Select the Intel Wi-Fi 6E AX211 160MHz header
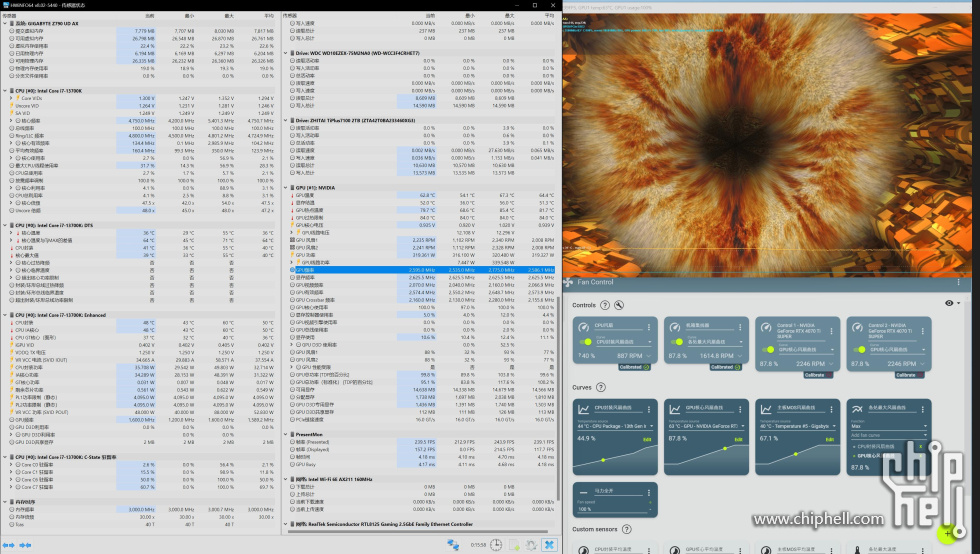The width and height of the screenshot is (980, 554). click(341, 480)
